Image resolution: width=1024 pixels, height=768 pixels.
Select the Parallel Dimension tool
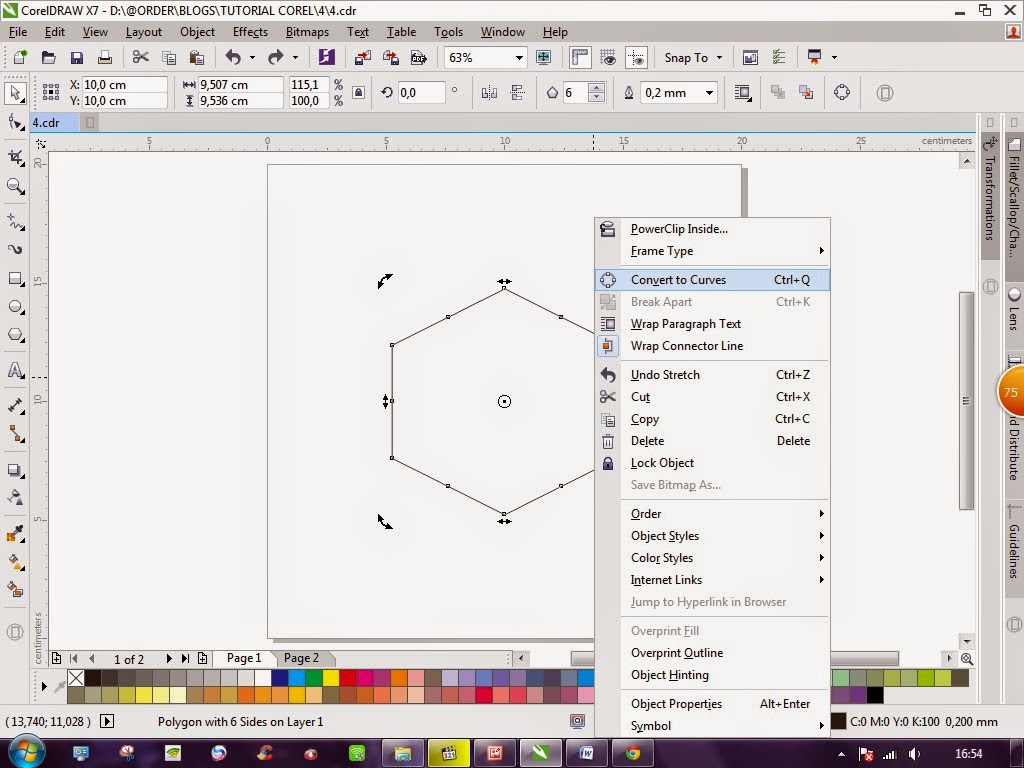click(15, 406)
